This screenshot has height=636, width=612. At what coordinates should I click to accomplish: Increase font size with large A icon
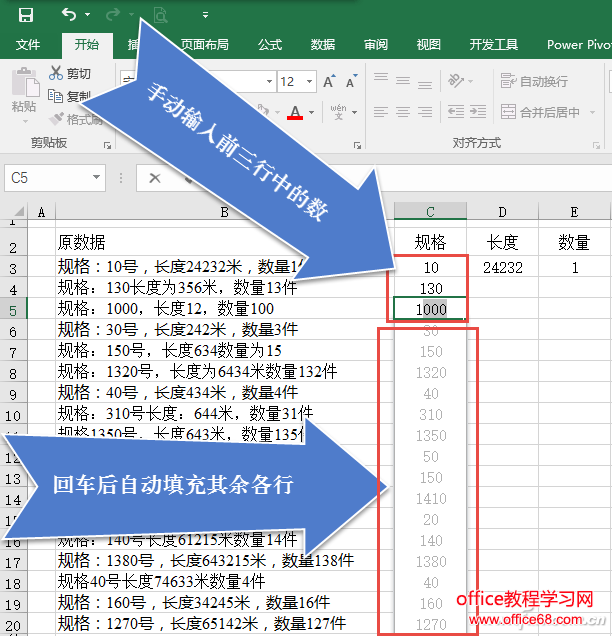330,82
